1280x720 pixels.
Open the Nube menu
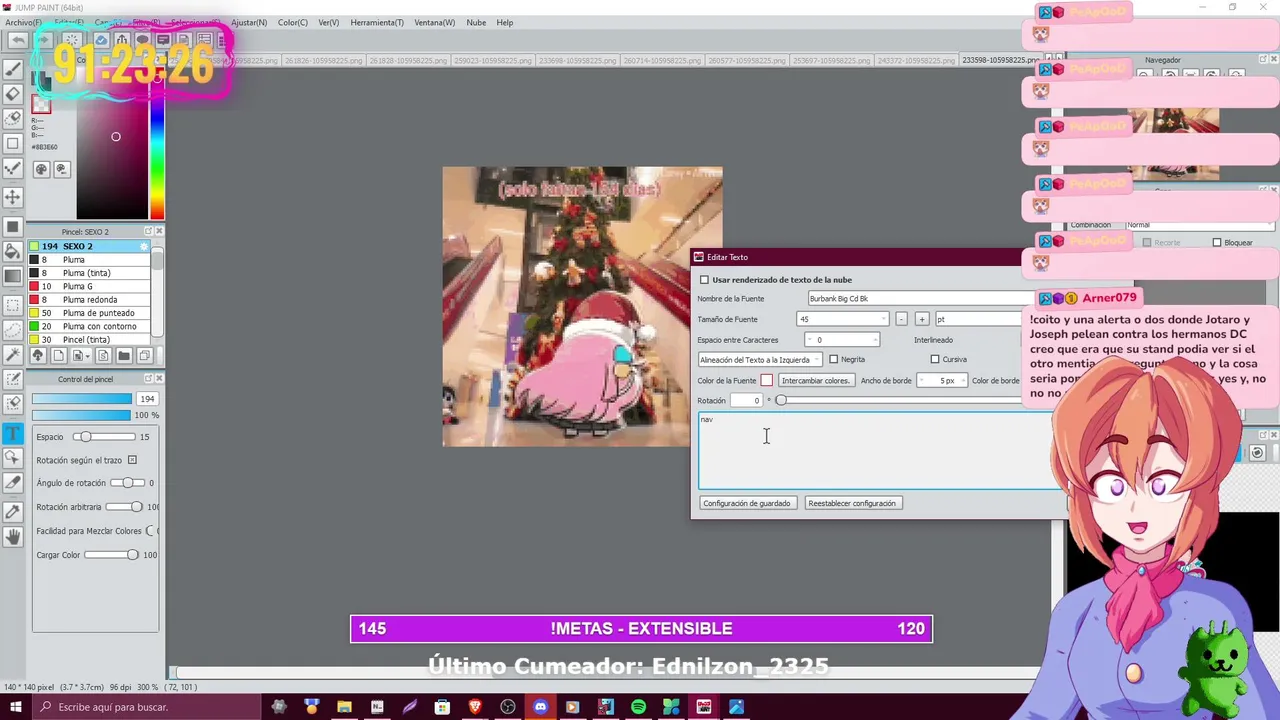pyautogui.click(x=476, y=22)
